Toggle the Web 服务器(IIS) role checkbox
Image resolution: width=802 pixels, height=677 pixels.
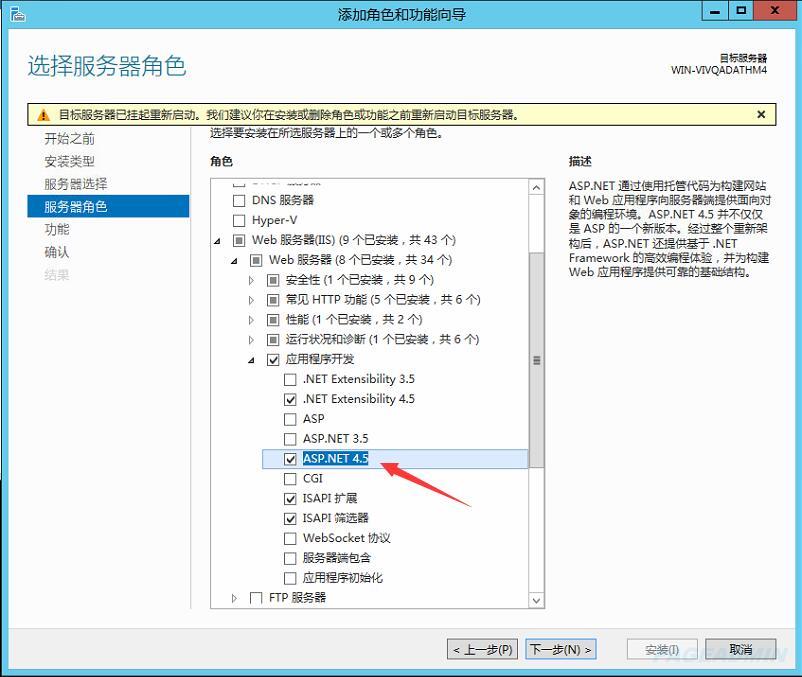239,240
